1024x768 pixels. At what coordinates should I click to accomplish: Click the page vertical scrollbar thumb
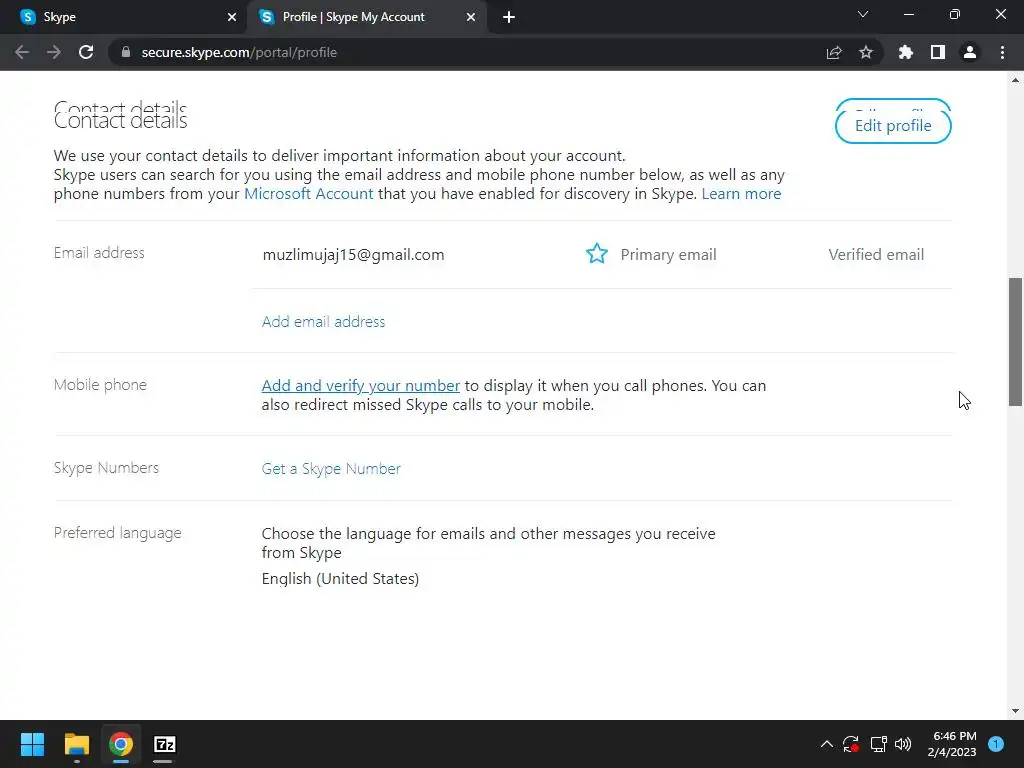pos(1015,342)
